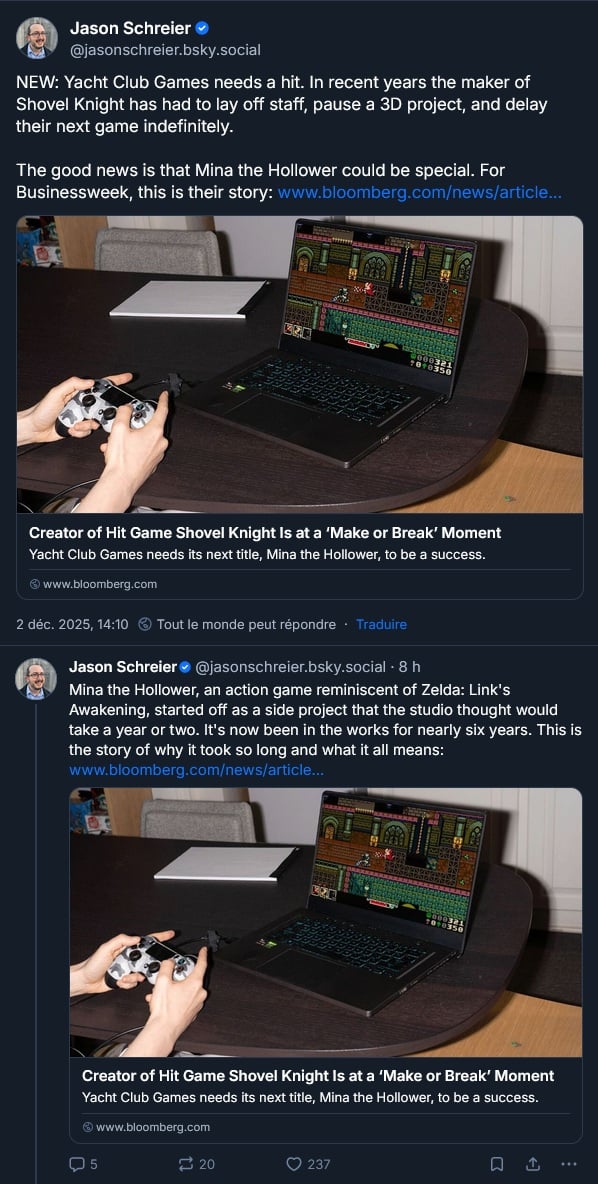Like the reply with the heart icon
Image resolution: width=598 pixels, height=1184 pixels.
(294, 1164)
